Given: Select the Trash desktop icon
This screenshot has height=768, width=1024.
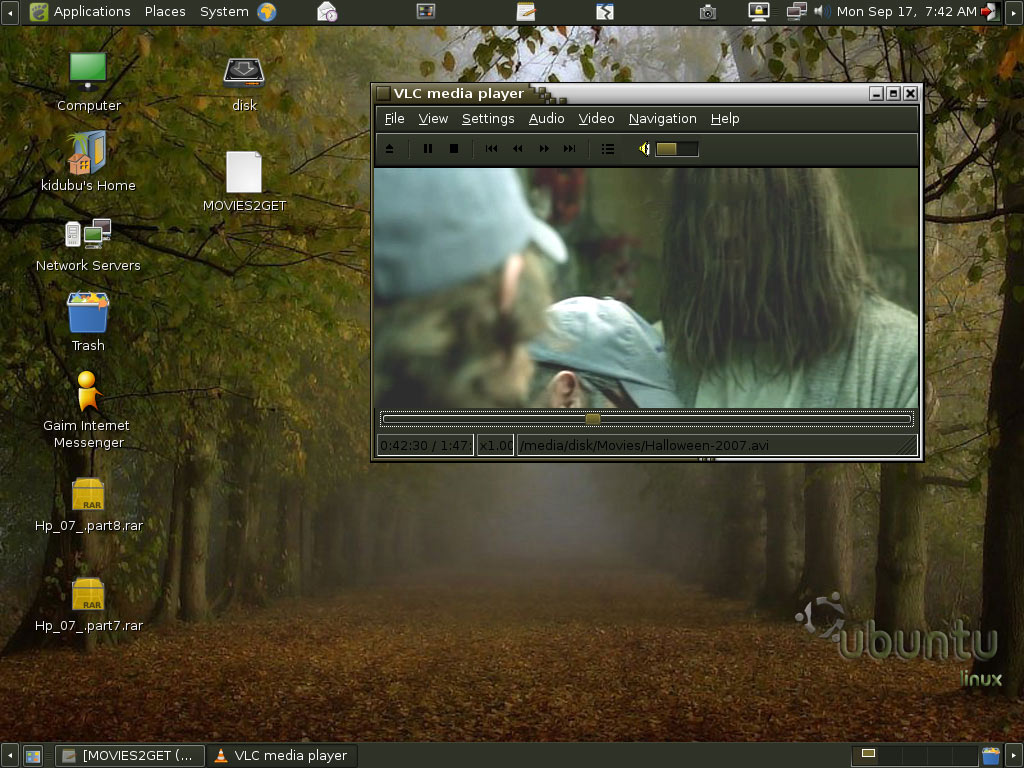Looking at the screenshot, I should pyautogui.click(x=88, y=322).
